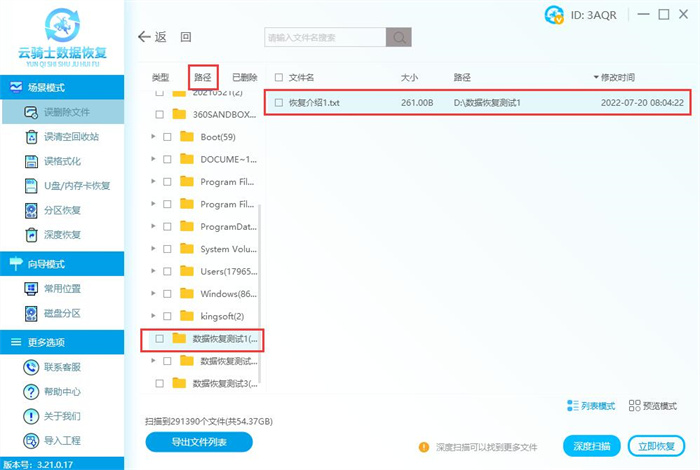Image resolution: width=700 pixels, height=470 pixels.
Task: Expand the Windows folder tree arrow
Action: tap(152, 294)
